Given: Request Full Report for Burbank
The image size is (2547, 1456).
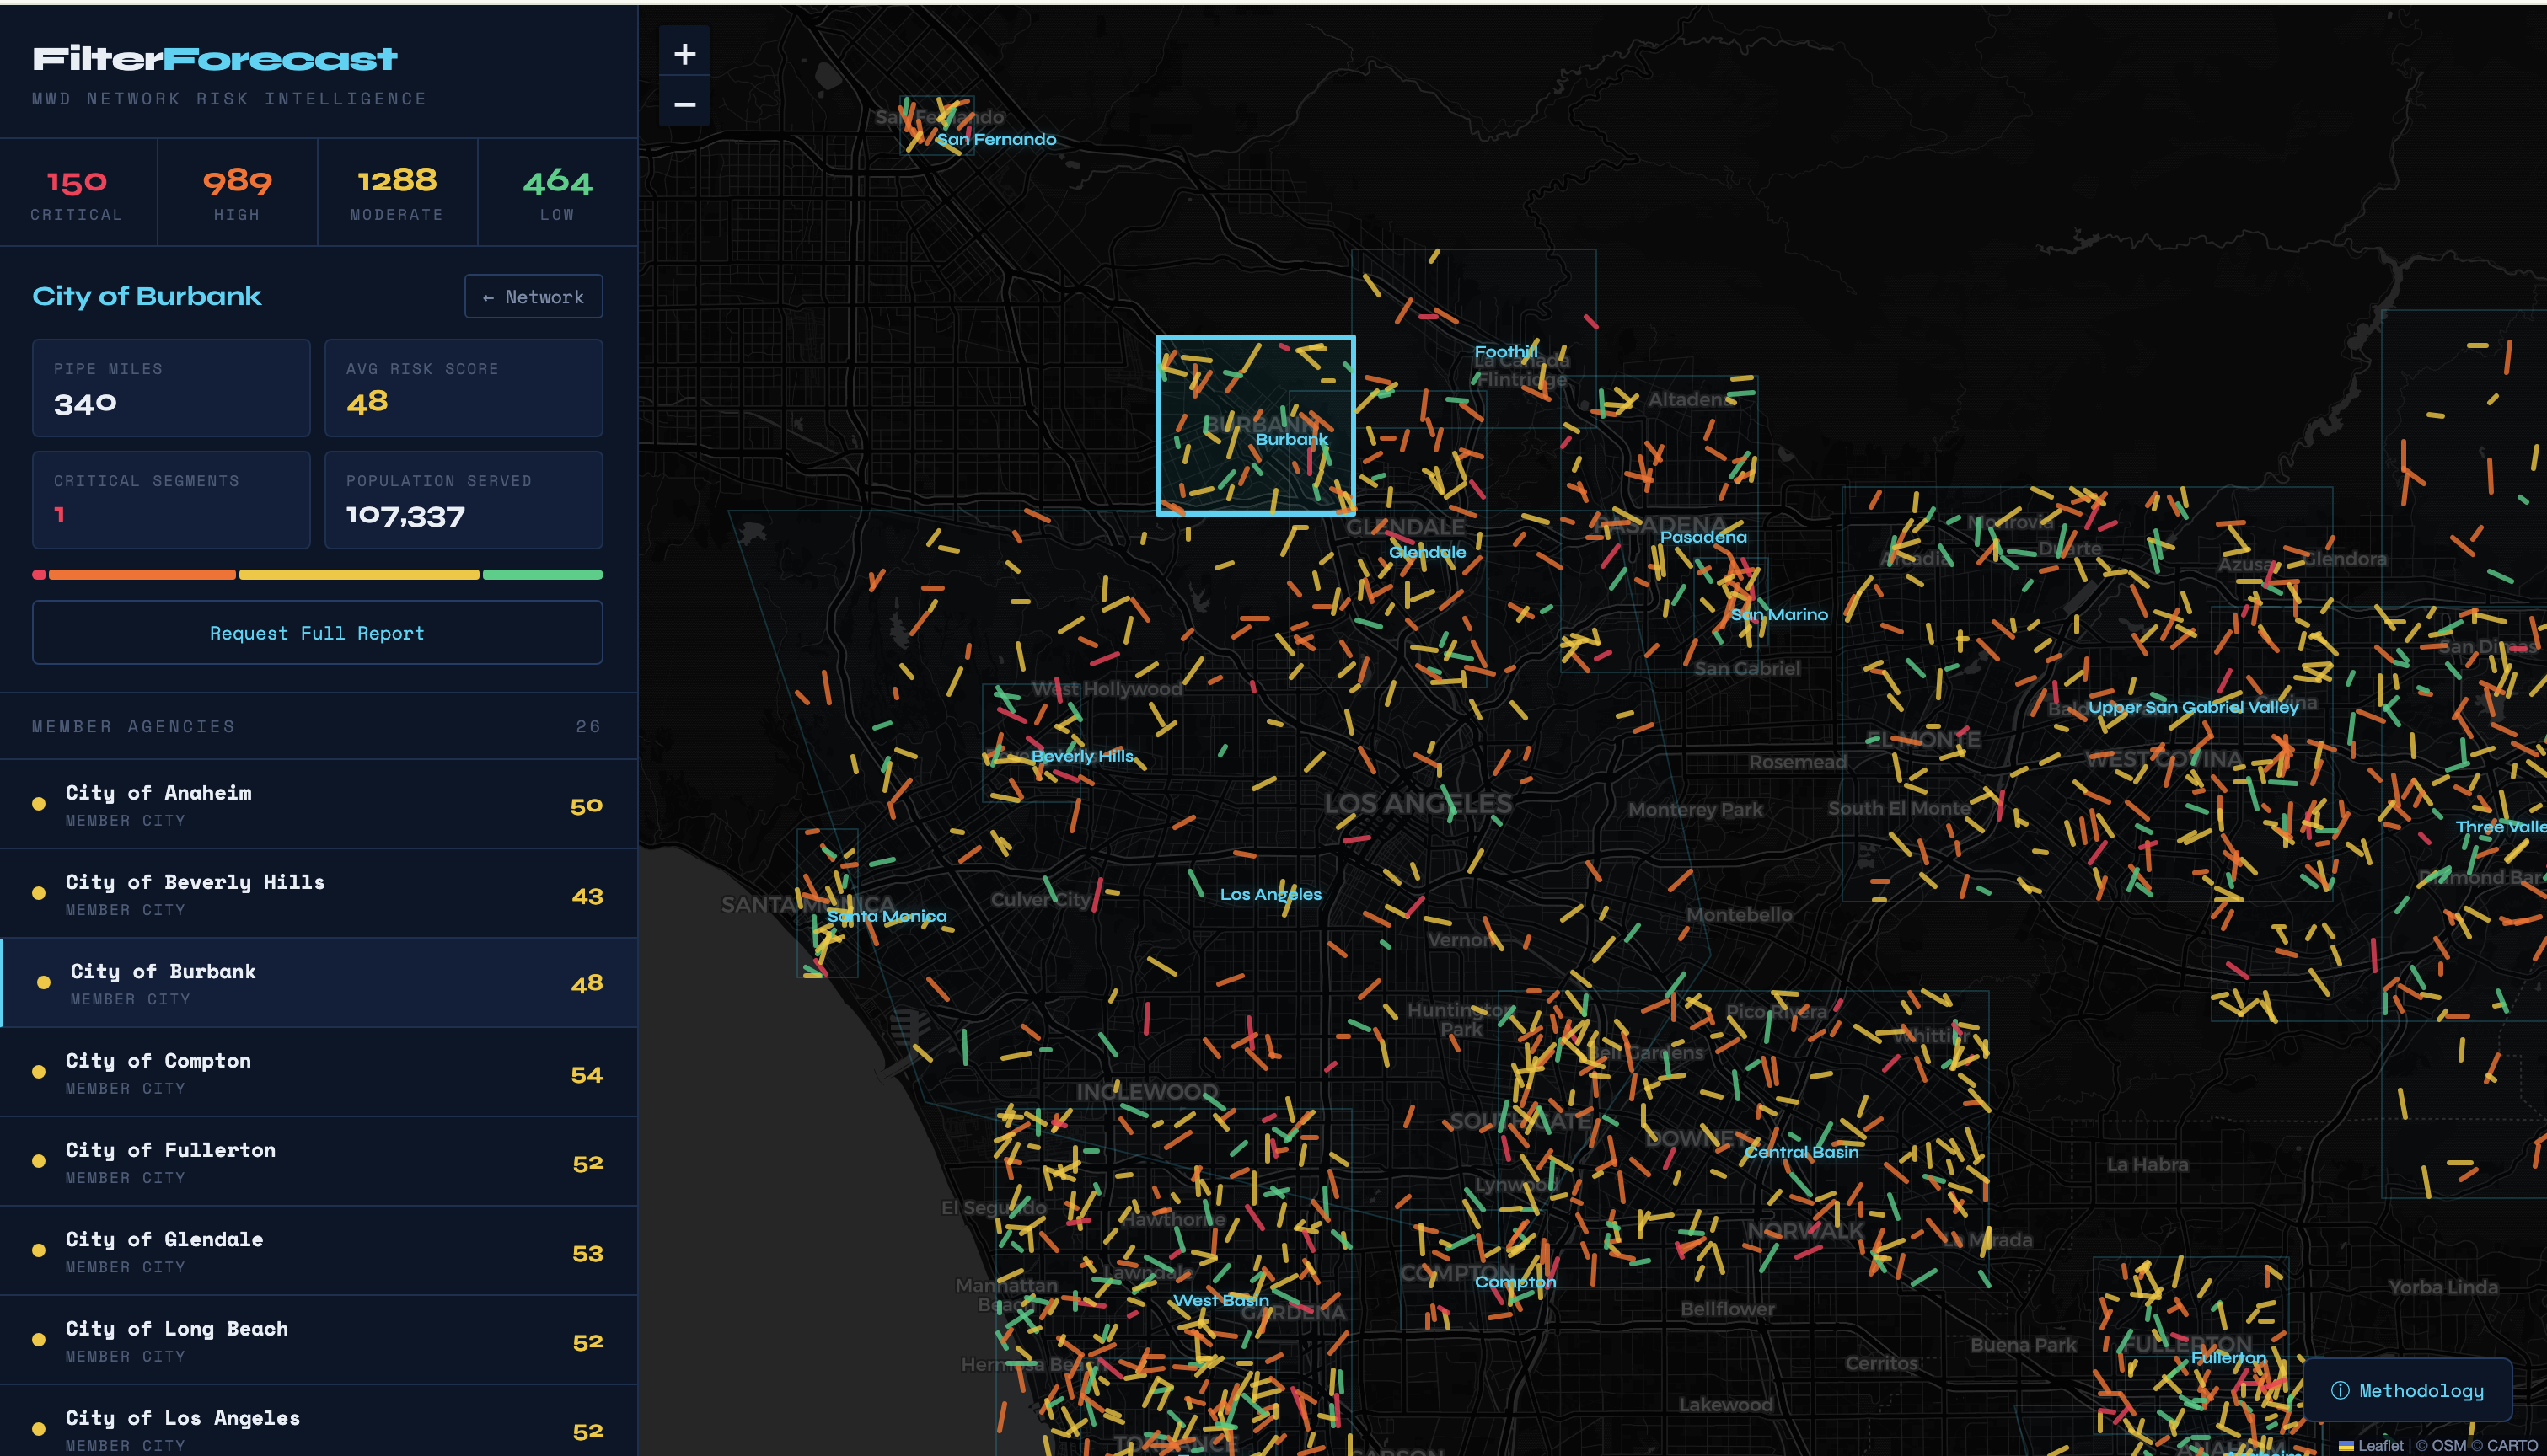Looking at the screenshot, I should [x=317, y=633].
